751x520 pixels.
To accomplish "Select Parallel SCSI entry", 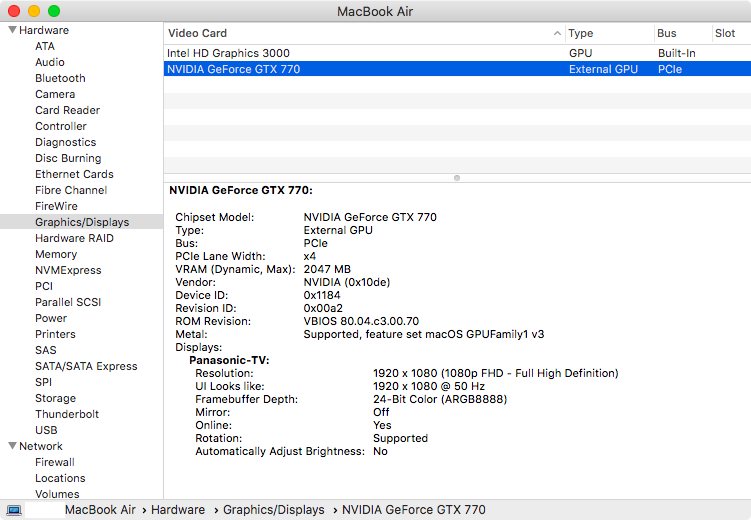I will pos(68,302).
